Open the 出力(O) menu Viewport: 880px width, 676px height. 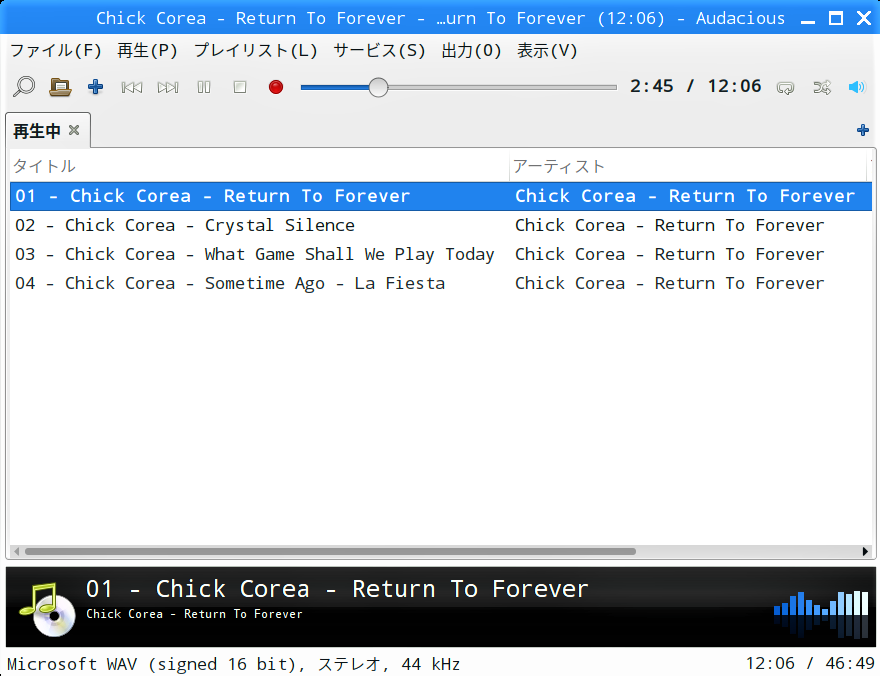[471, 50]
